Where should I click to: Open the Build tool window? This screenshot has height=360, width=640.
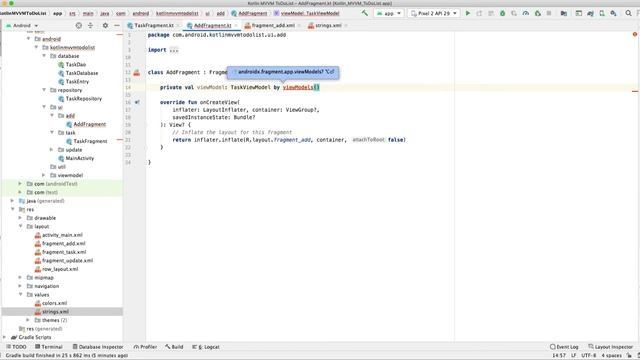click(x=174, y=347)
